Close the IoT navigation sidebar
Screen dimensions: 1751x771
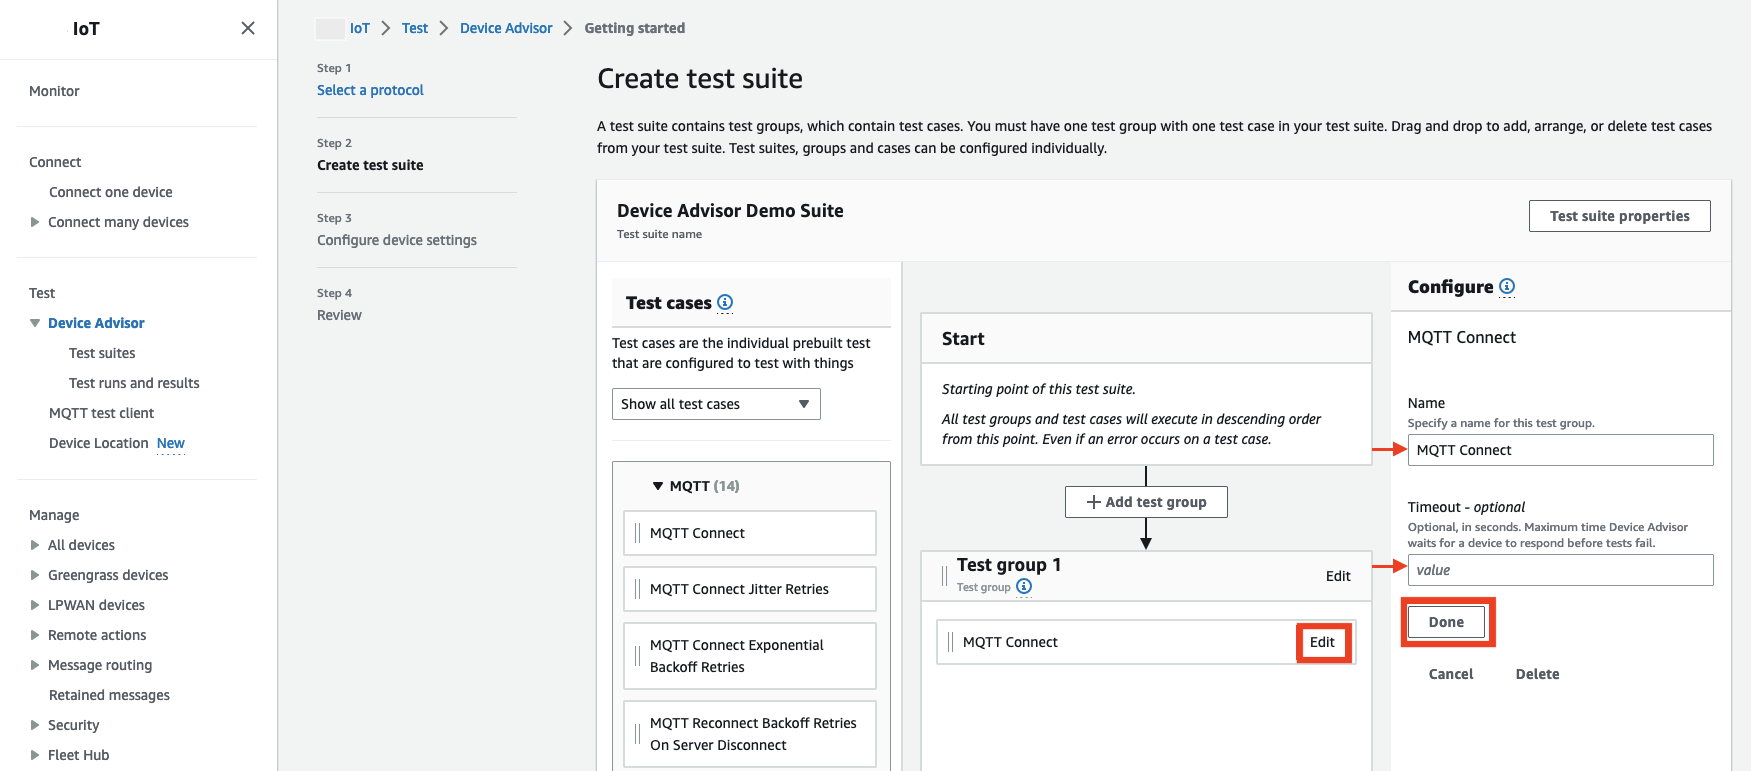tap(248, 28)
